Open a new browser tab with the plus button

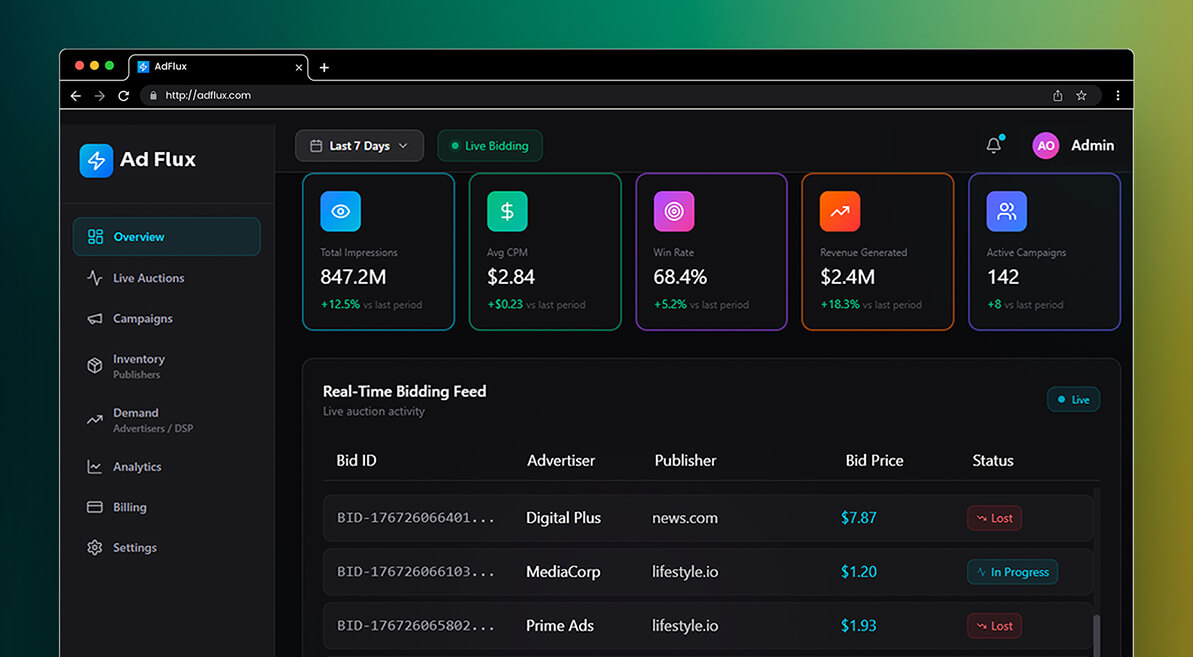click(x=323, y=67)
